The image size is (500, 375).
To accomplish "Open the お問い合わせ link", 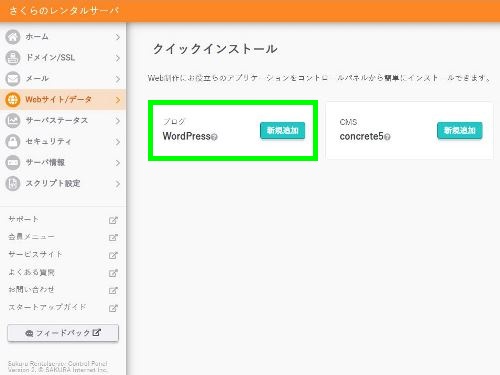I will click(31, 289).
